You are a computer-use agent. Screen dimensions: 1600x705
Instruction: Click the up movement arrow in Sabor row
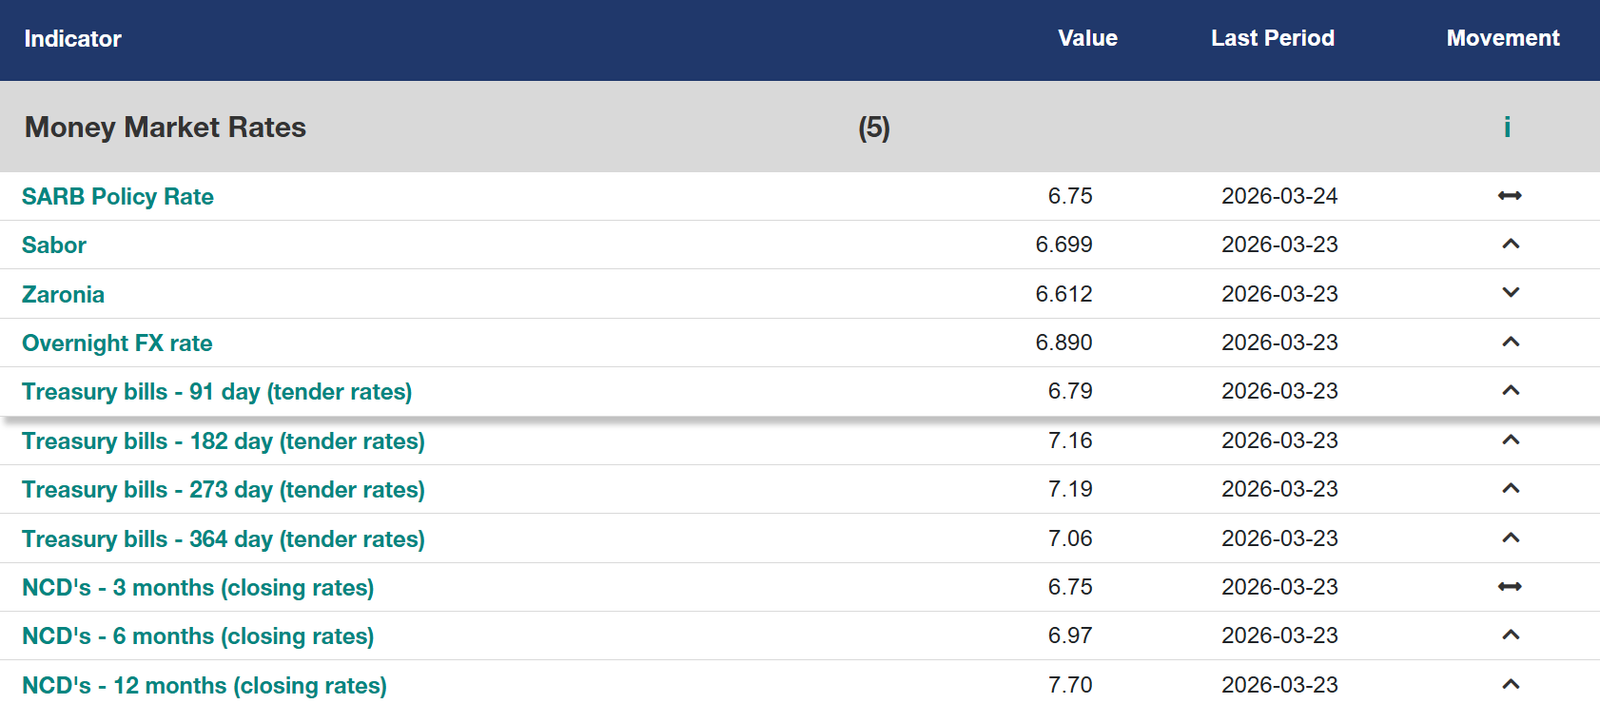click(x=1510, y=244)
